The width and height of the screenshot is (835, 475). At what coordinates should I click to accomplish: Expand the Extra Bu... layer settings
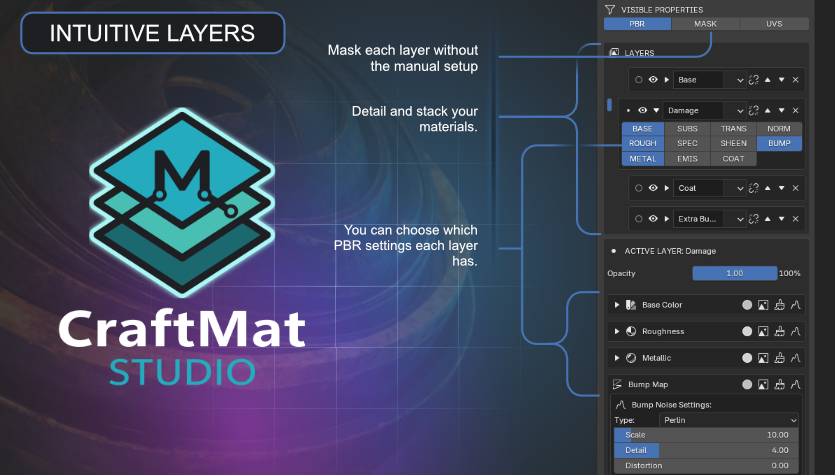[667, 219]
